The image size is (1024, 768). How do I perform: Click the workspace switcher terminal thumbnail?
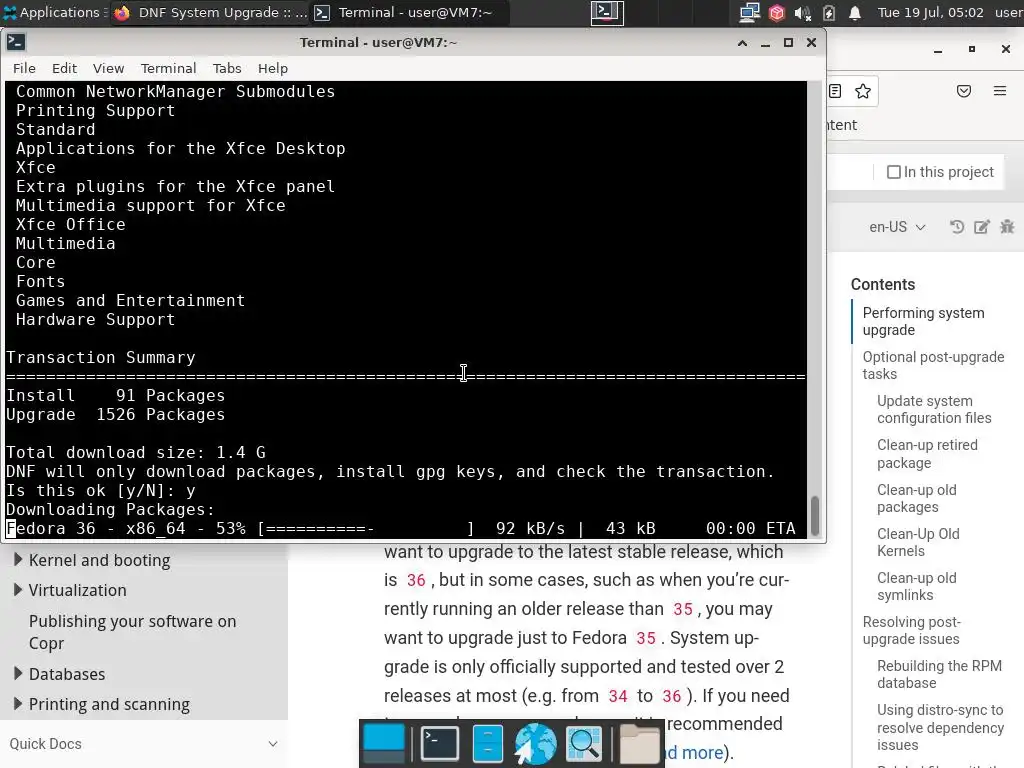pos(607,12)
